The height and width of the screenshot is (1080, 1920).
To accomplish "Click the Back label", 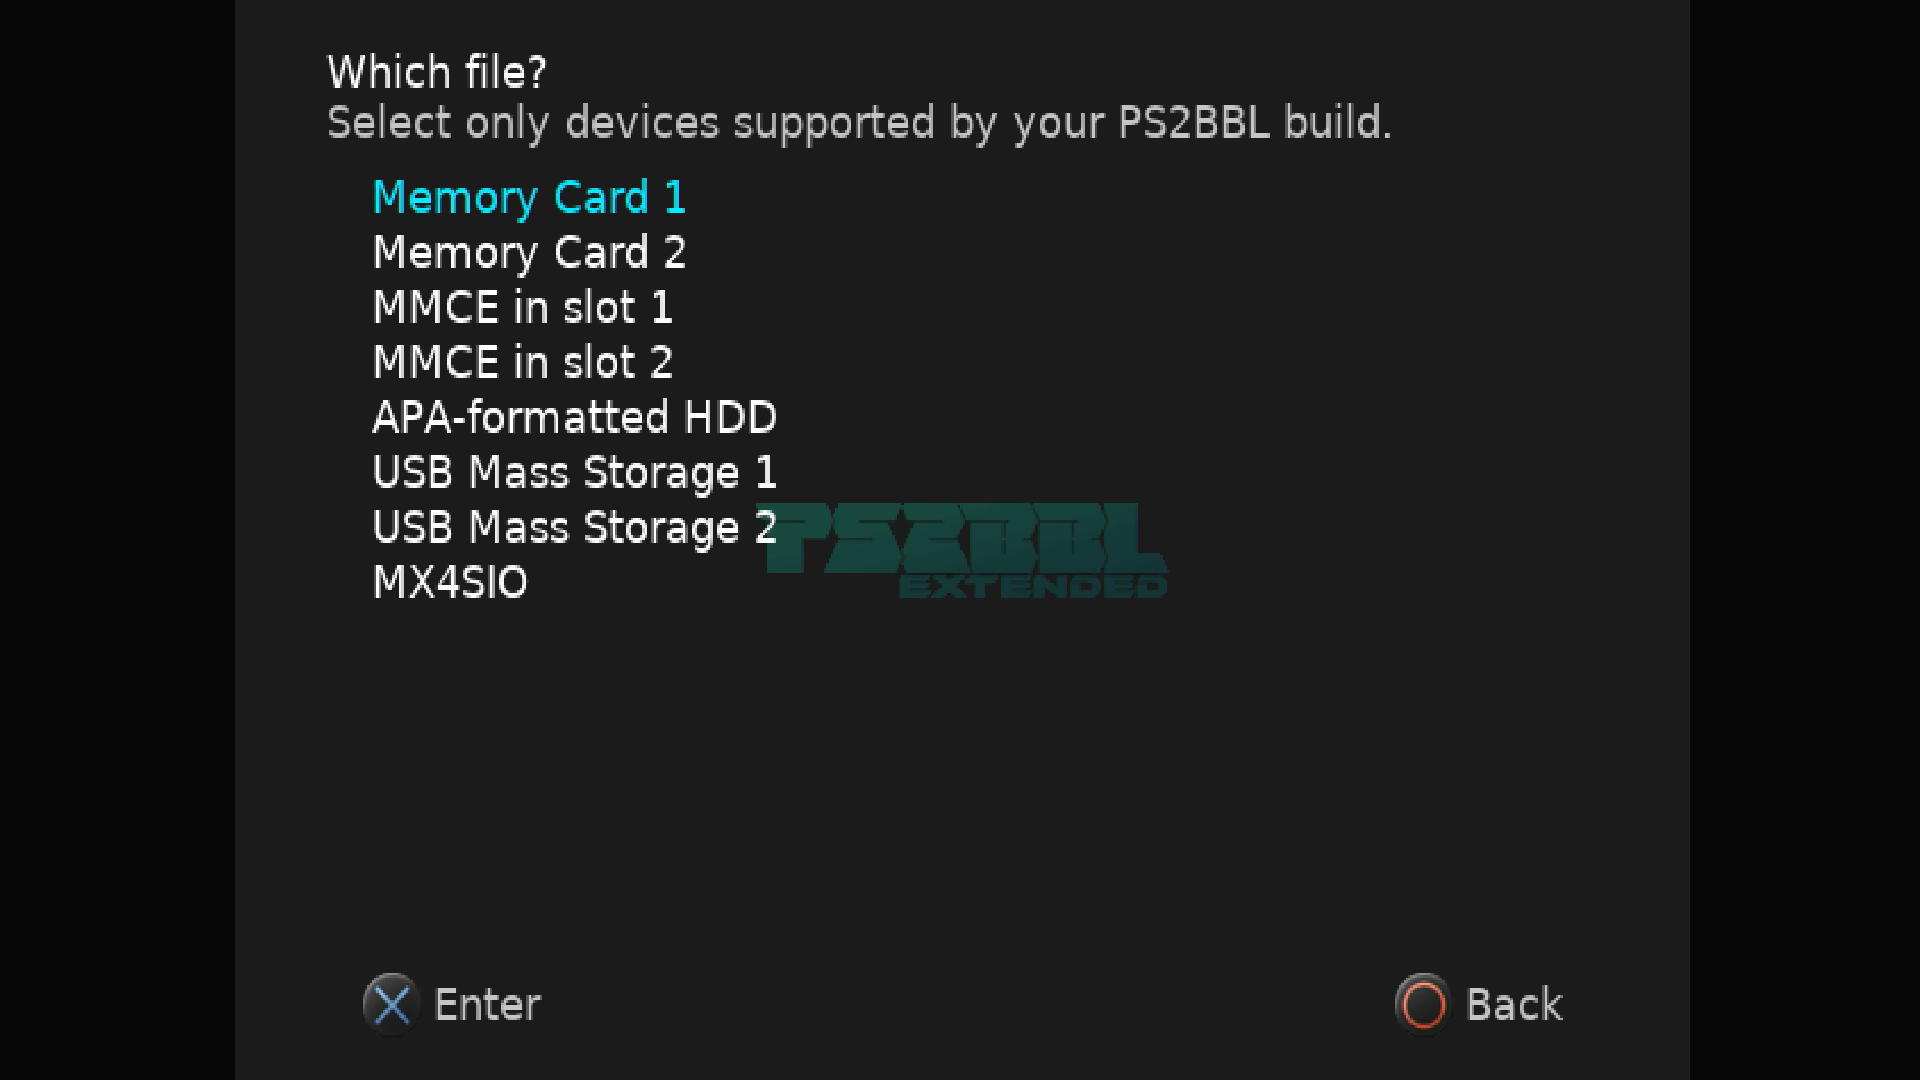I will 1513,1005.
